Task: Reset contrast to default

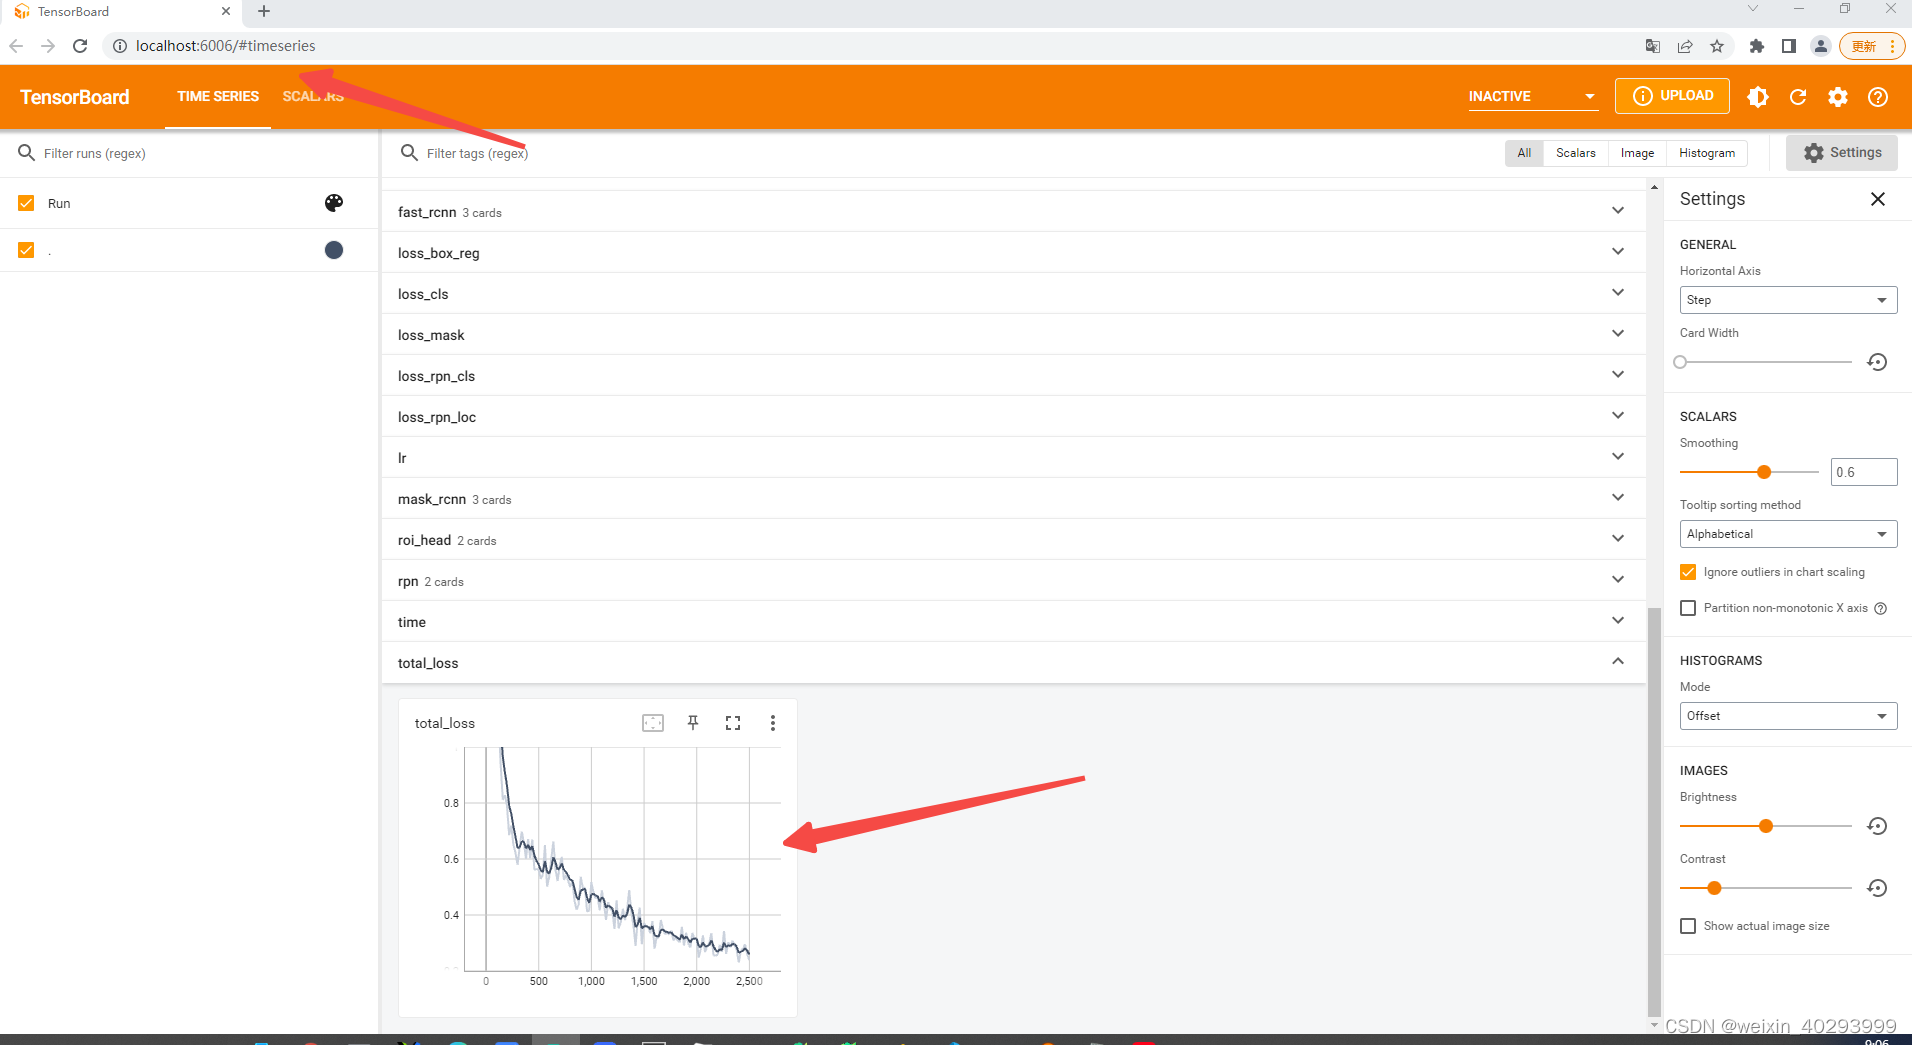Action: click(x=1878, y=888)
